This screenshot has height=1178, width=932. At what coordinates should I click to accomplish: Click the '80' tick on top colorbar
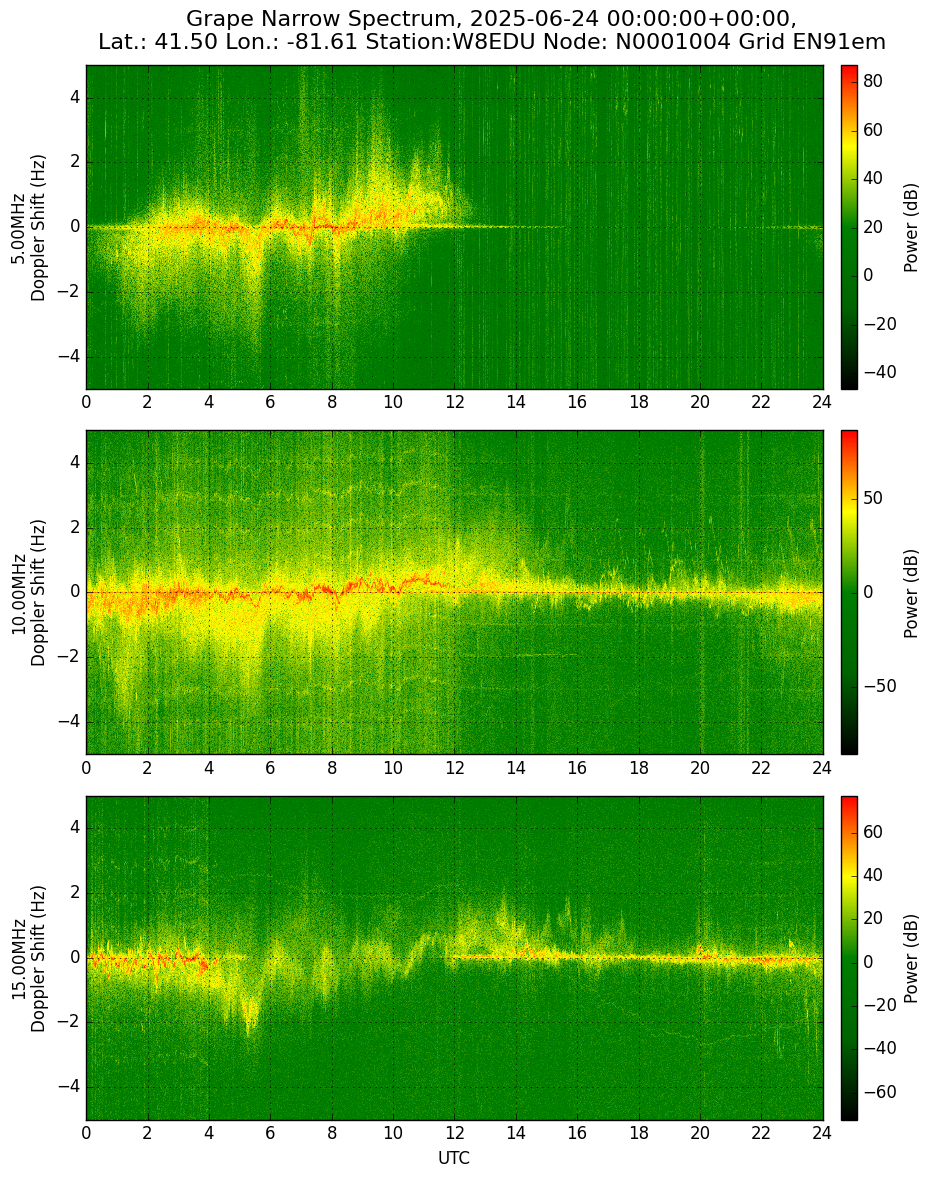pyautogui.click(x=873, y=81)
